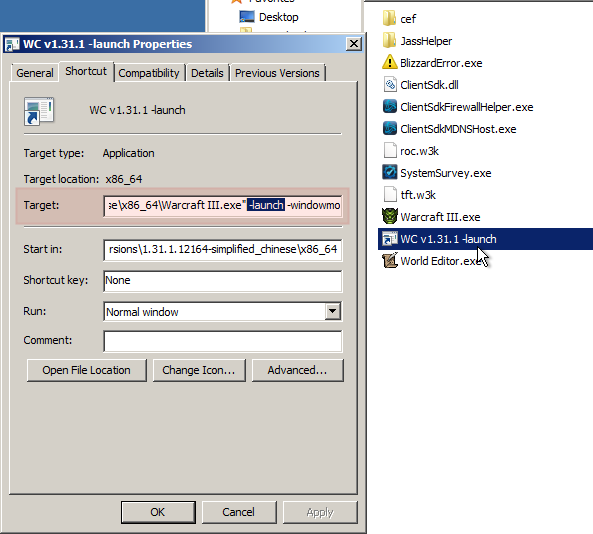
Task: Click the highlighted -launch text in Target
Action: pos(266,205)
